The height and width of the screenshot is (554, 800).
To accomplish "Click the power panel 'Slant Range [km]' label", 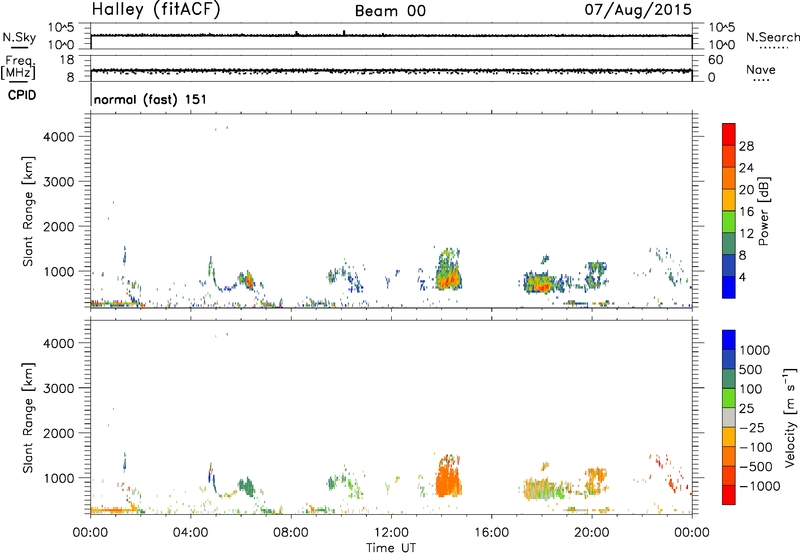I will tap(28, 211).
